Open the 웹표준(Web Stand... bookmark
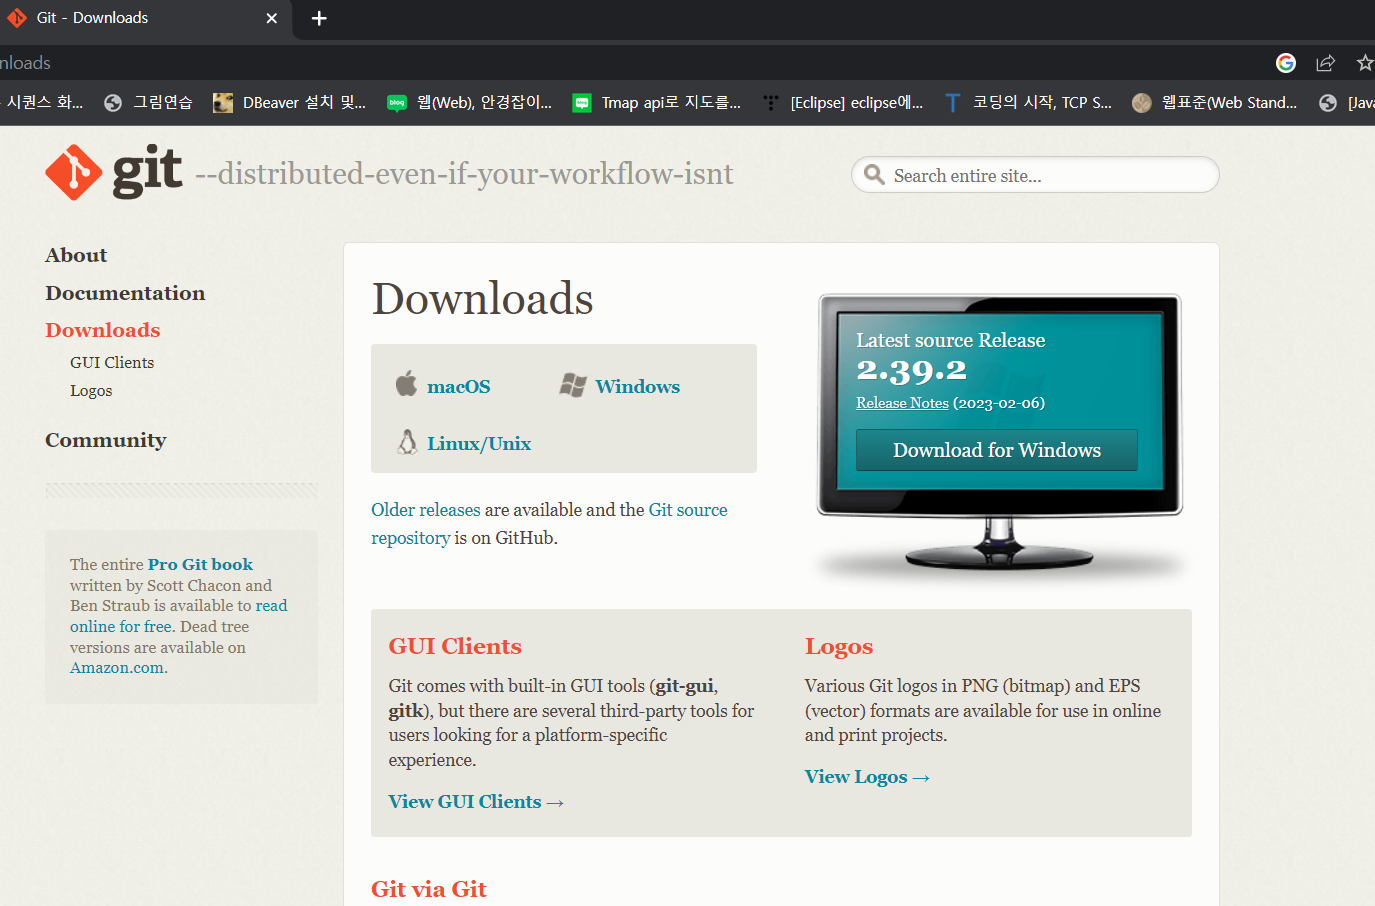The image size is (1375, 906). pos(1215,102)
